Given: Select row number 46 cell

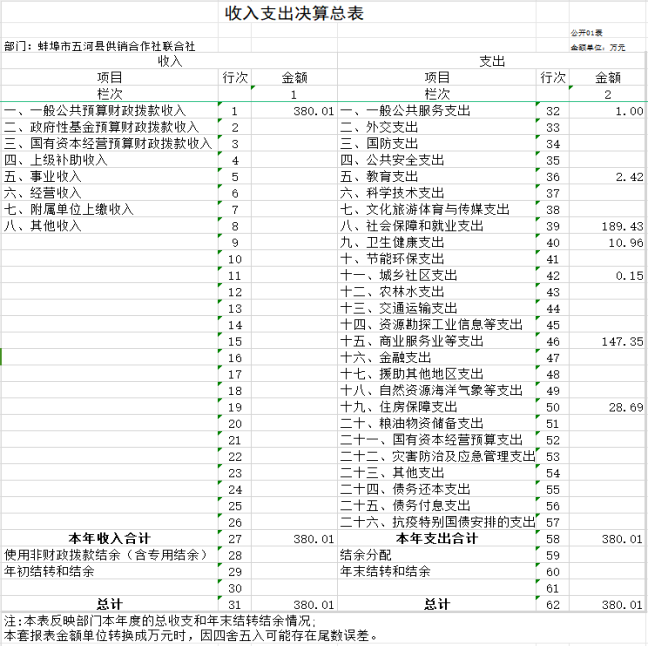Looking at the screenshot, I should (x=553, y=341).
